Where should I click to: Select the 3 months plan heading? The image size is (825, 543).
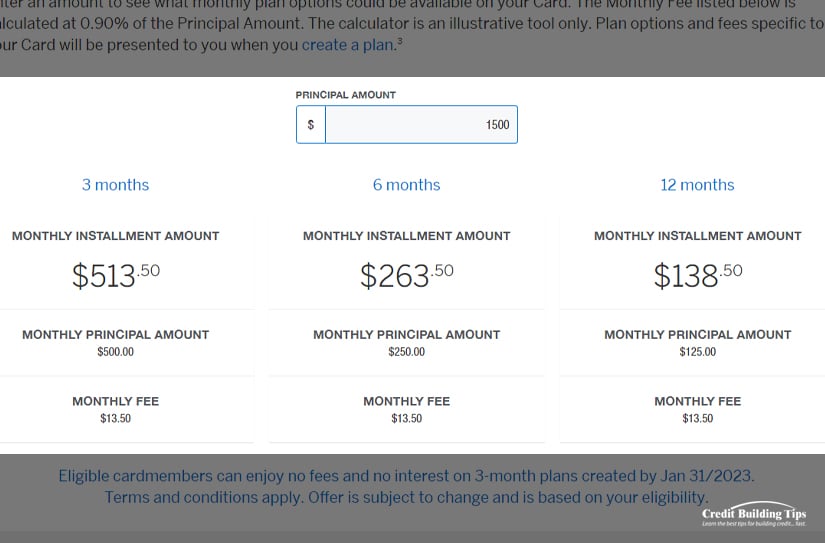[x=115, y=185]
